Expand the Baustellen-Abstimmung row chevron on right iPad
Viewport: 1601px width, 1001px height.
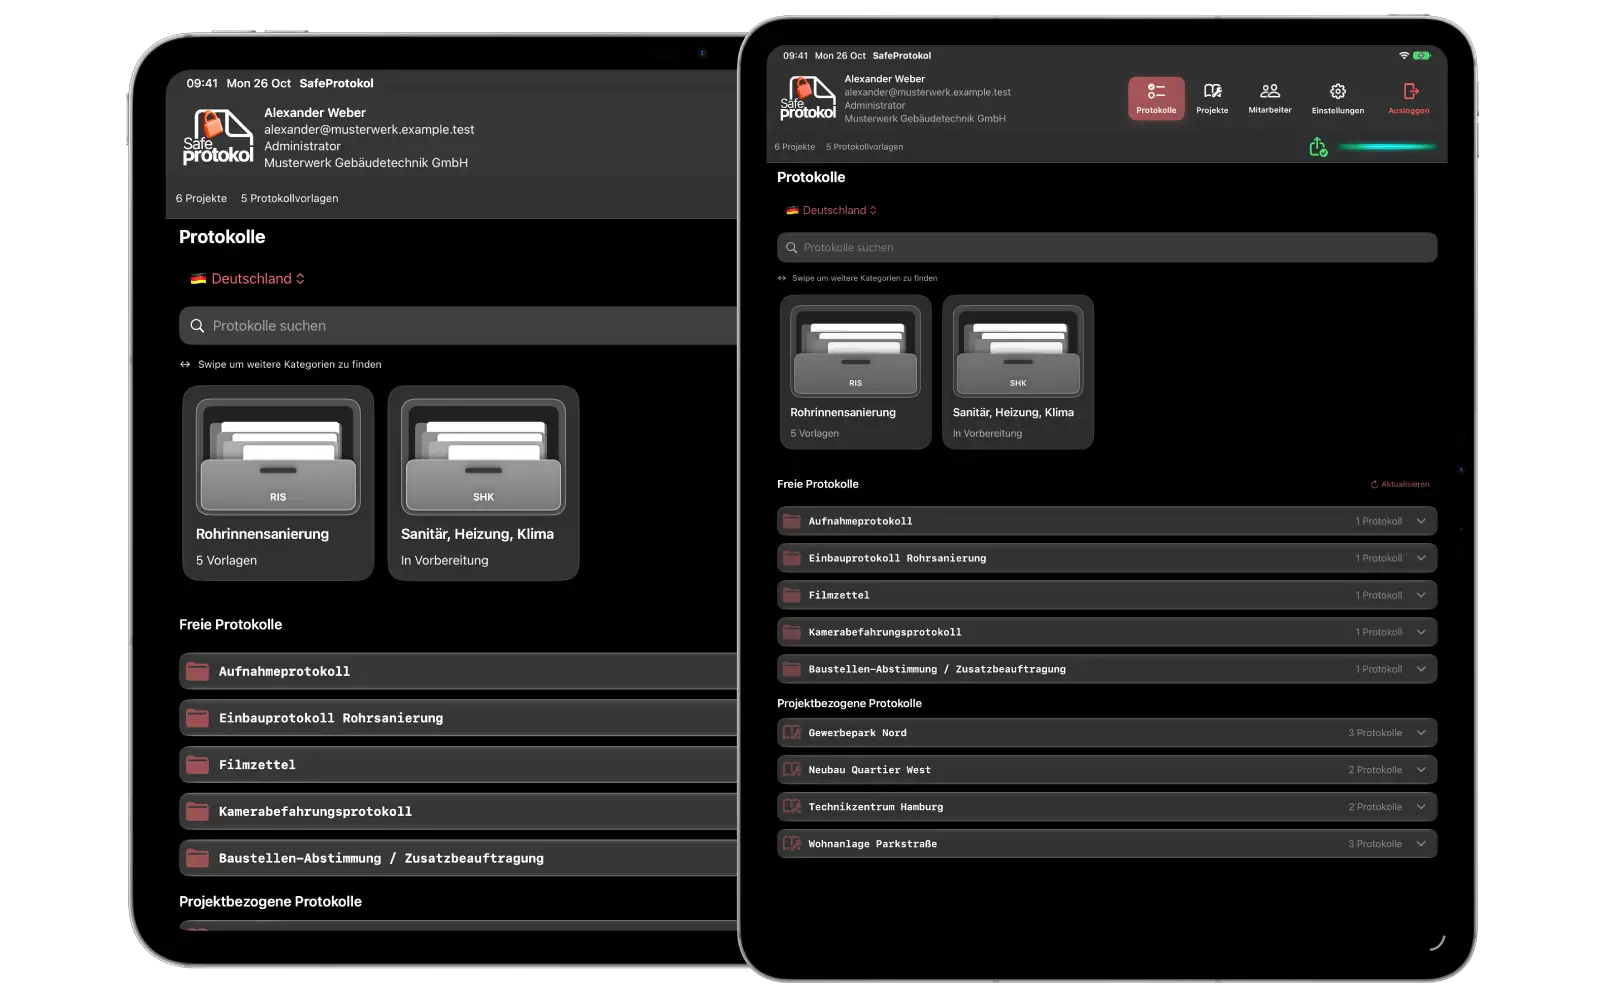point(1421,669)
